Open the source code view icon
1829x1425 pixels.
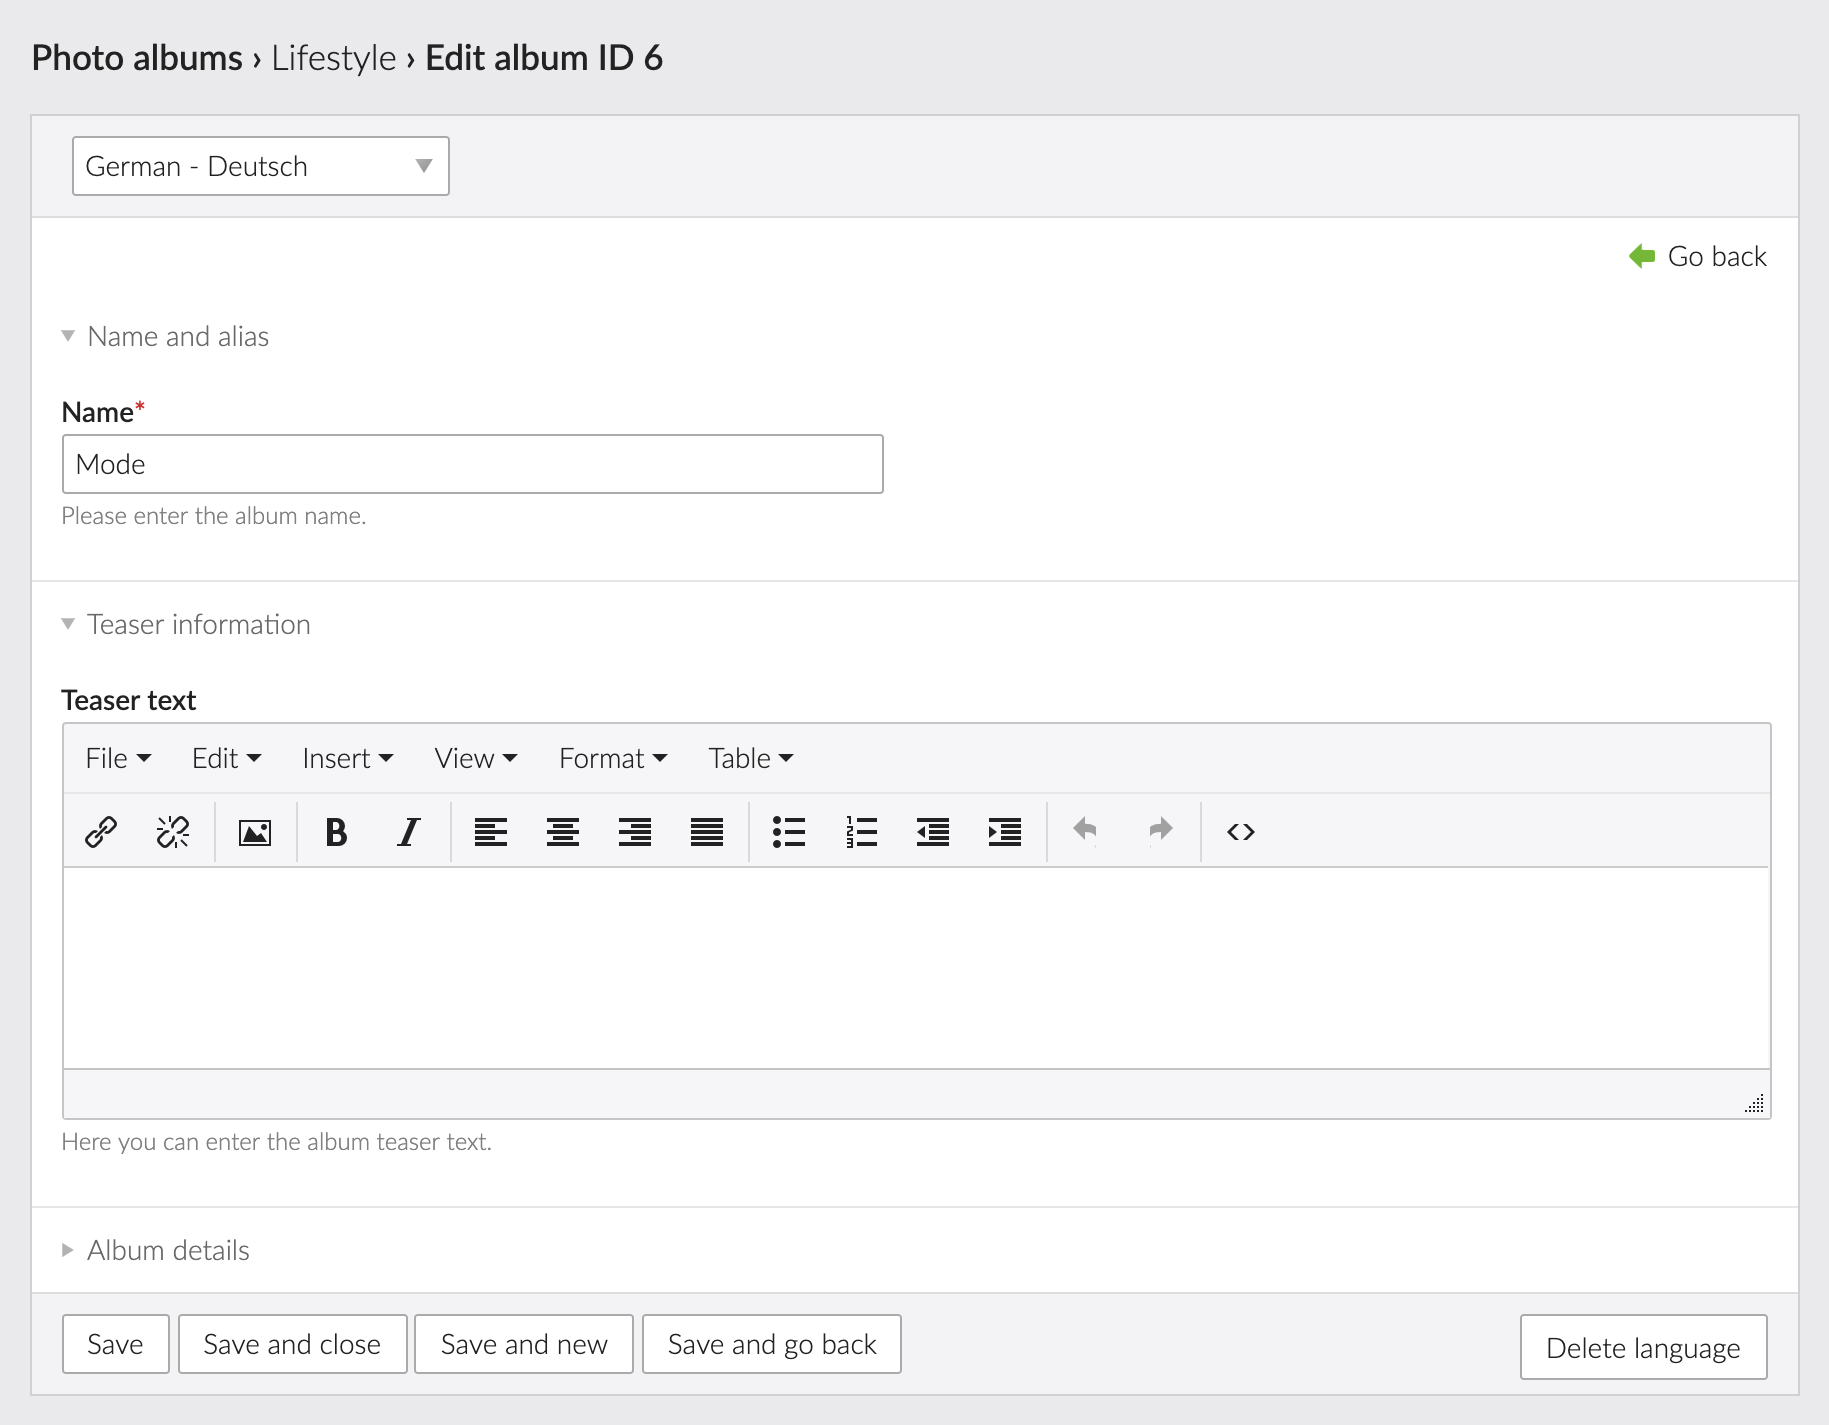point(1240,832)
